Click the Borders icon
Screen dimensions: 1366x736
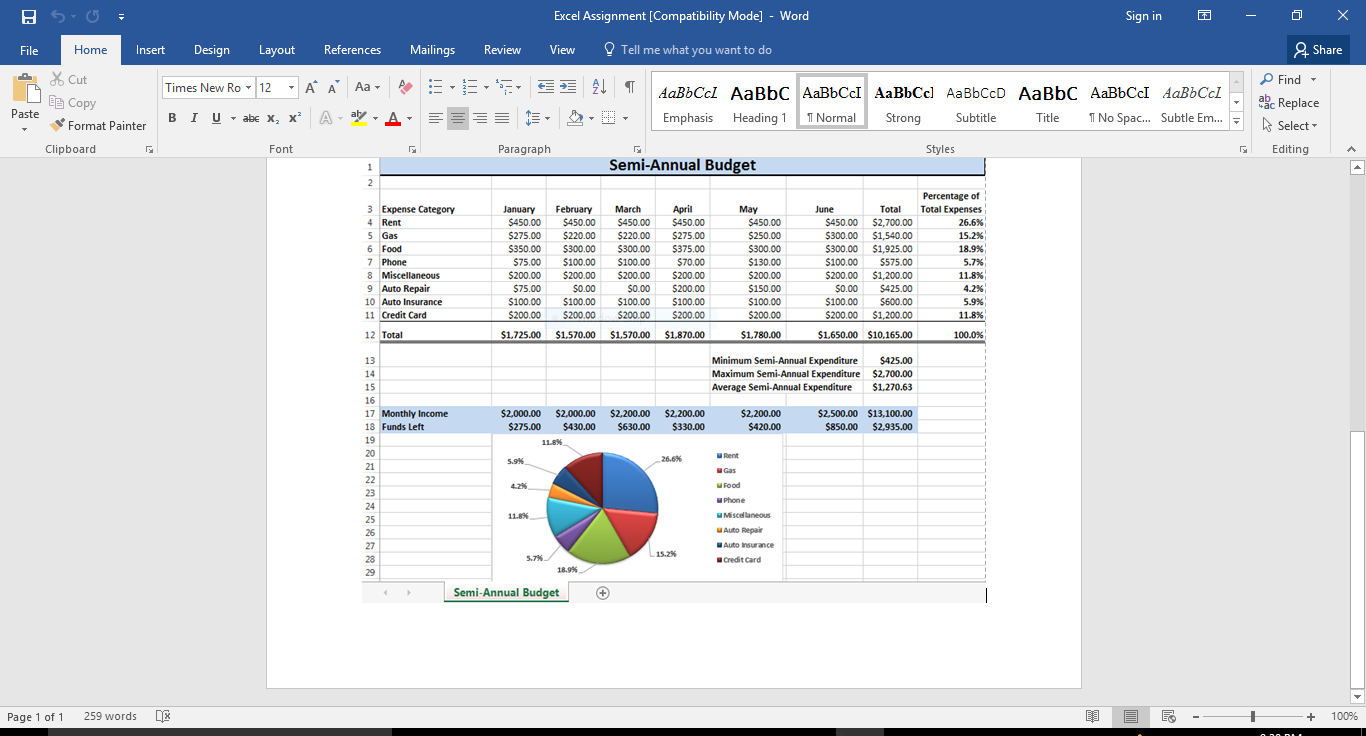607,118
